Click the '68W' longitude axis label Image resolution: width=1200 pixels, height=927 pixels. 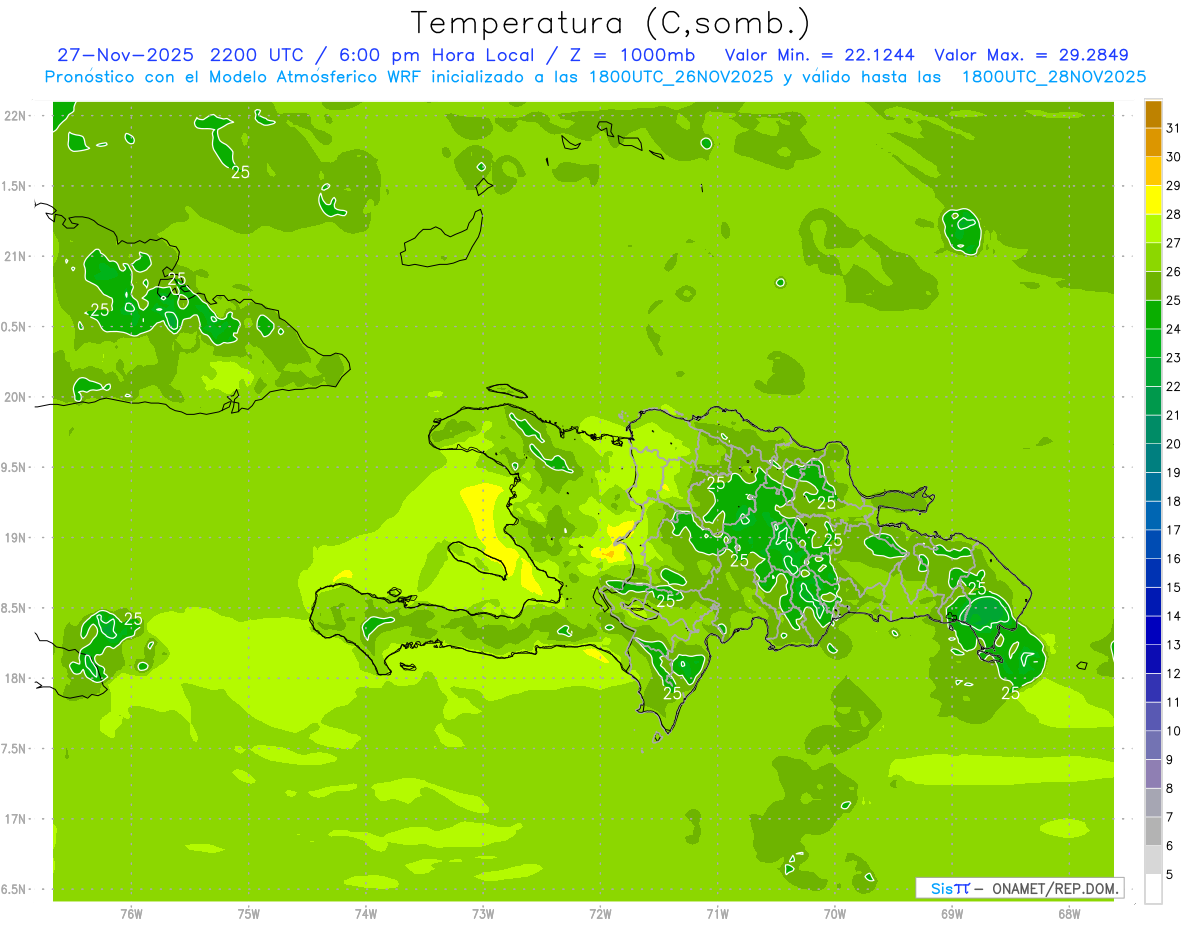pyautogui.click(x=1069, y=914)
